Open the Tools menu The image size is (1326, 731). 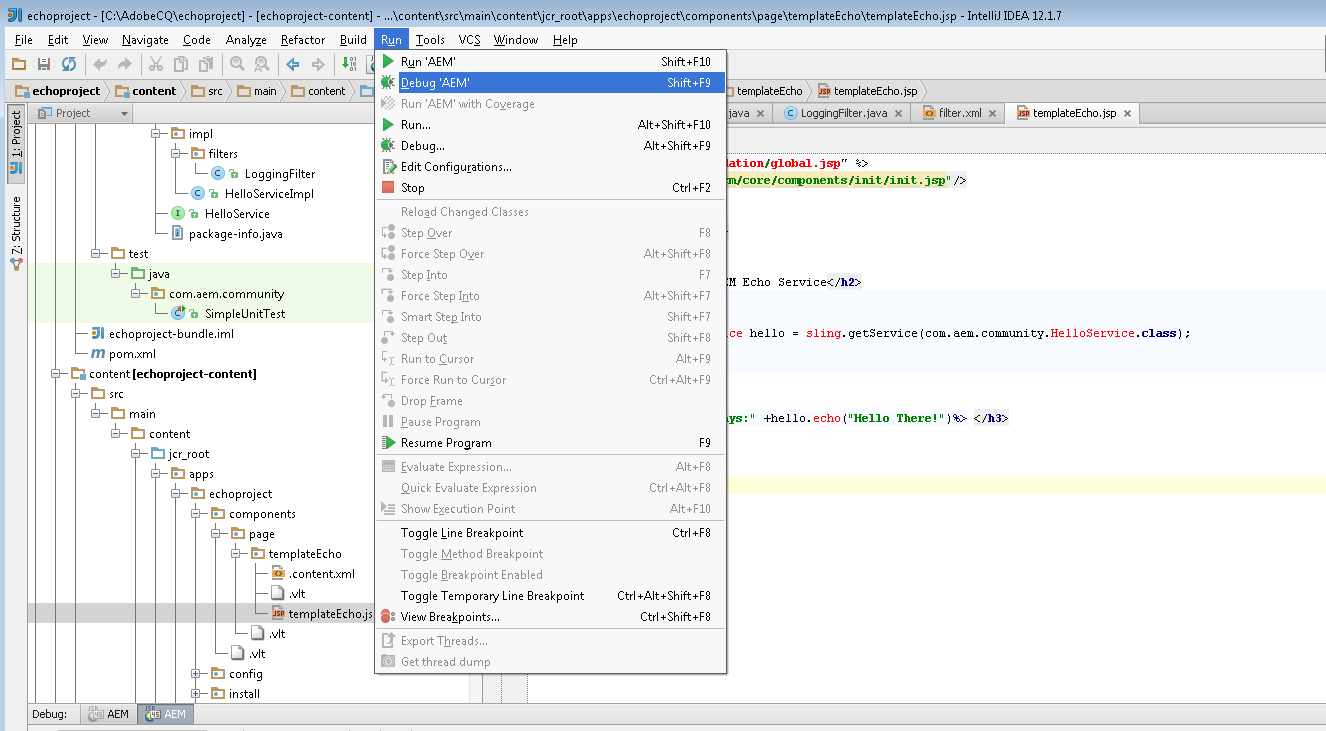[430, 40]
